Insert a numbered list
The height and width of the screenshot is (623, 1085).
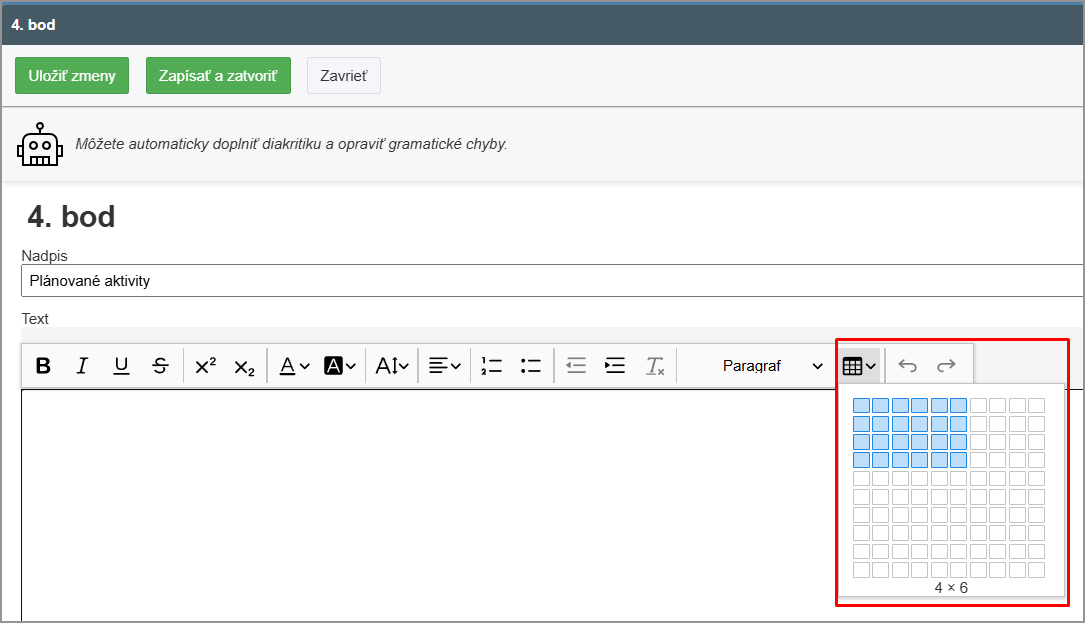[491, 366]
